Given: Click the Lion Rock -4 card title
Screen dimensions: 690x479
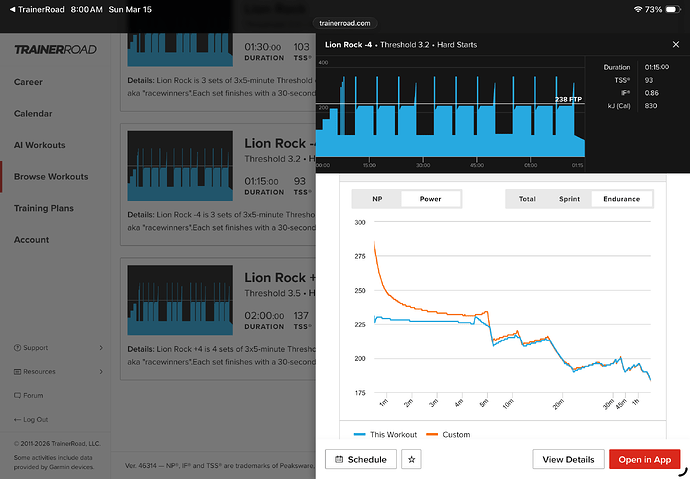Looking at the screenshot, I should click(x=280, y=143).
